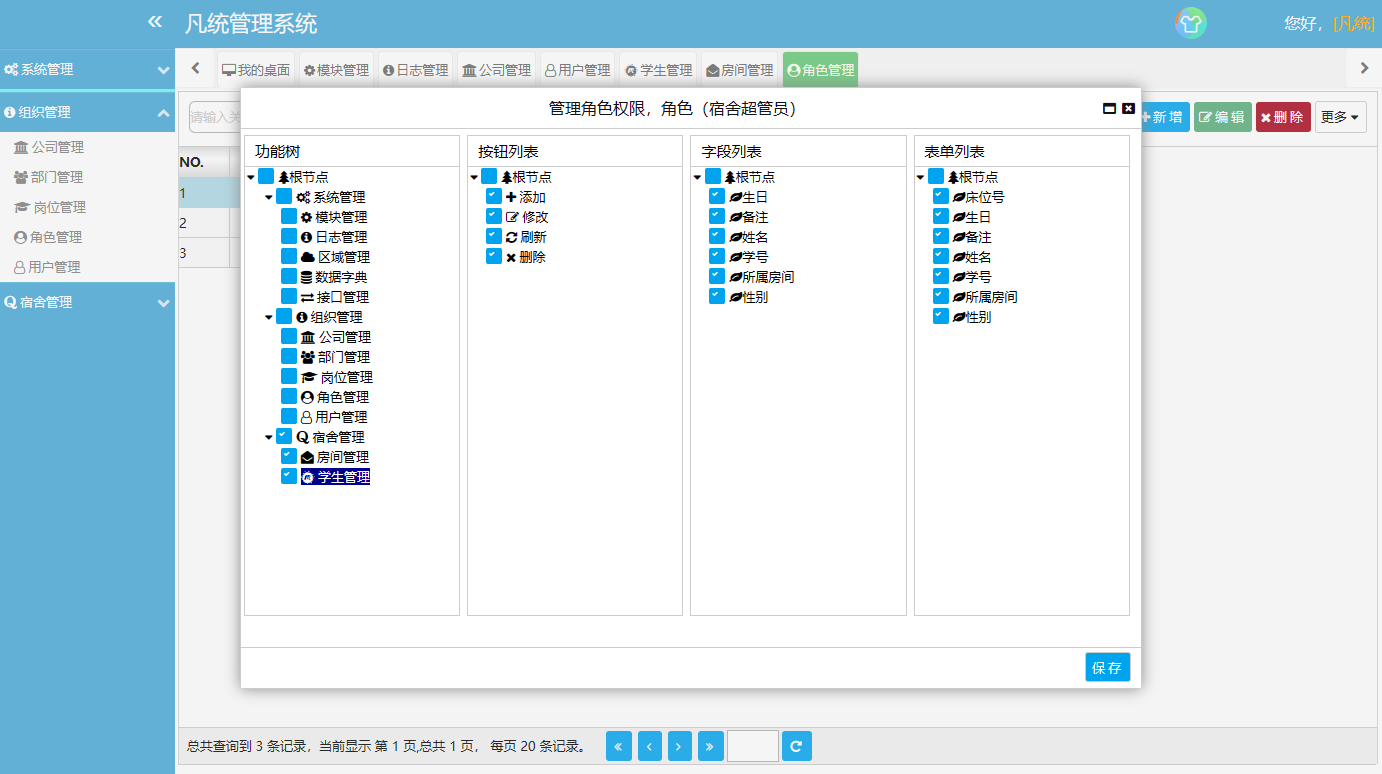Image resolution: width=1382 pixels, height=774 pixels.
Task: Check the 模块管理 checkbox in function tree
Action: 289,216
